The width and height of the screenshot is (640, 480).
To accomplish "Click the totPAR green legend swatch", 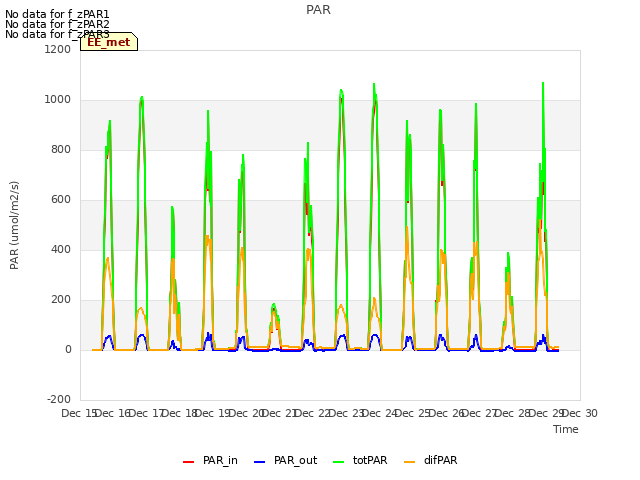I will [338, 462].
